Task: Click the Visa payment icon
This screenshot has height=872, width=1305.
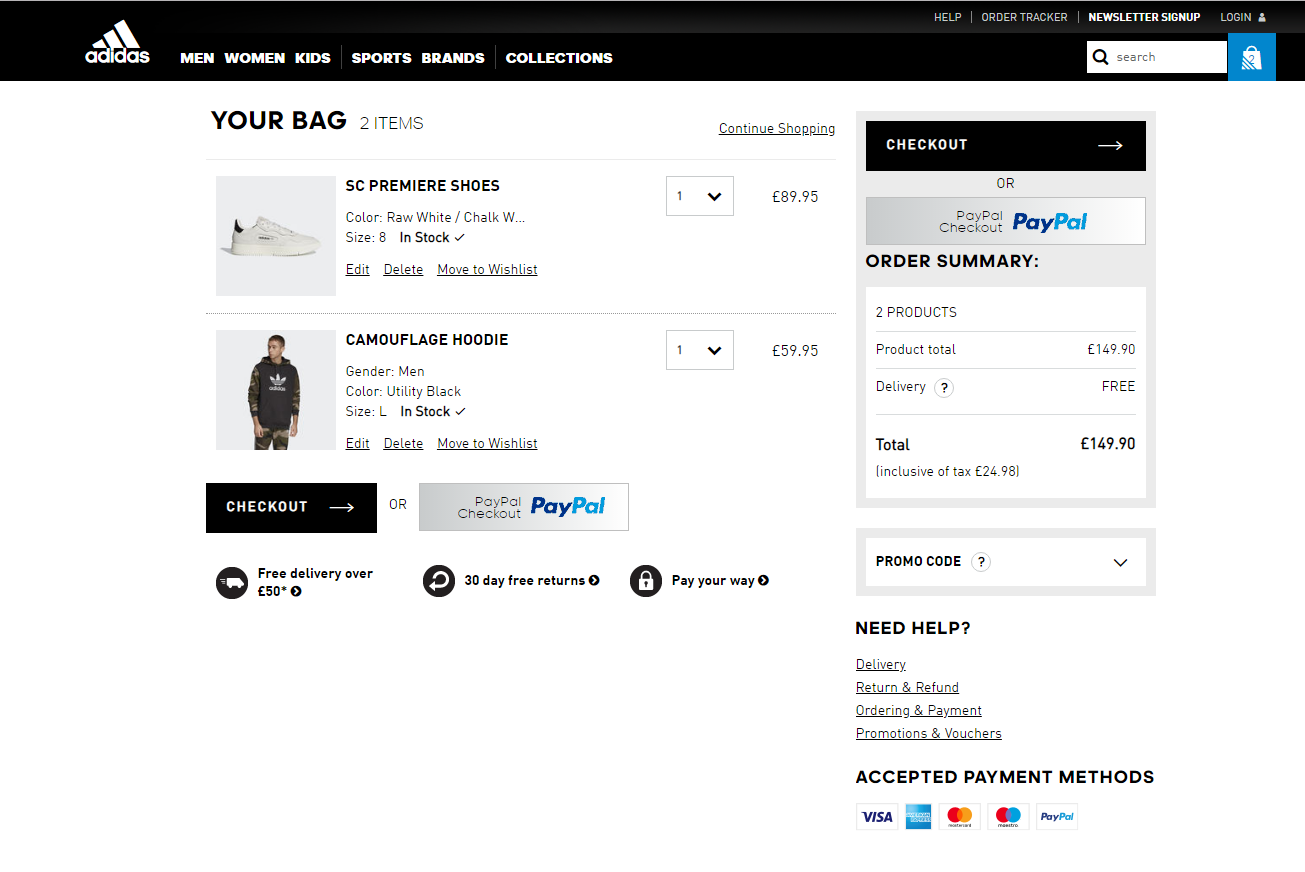Action: (x=877, y=817)
